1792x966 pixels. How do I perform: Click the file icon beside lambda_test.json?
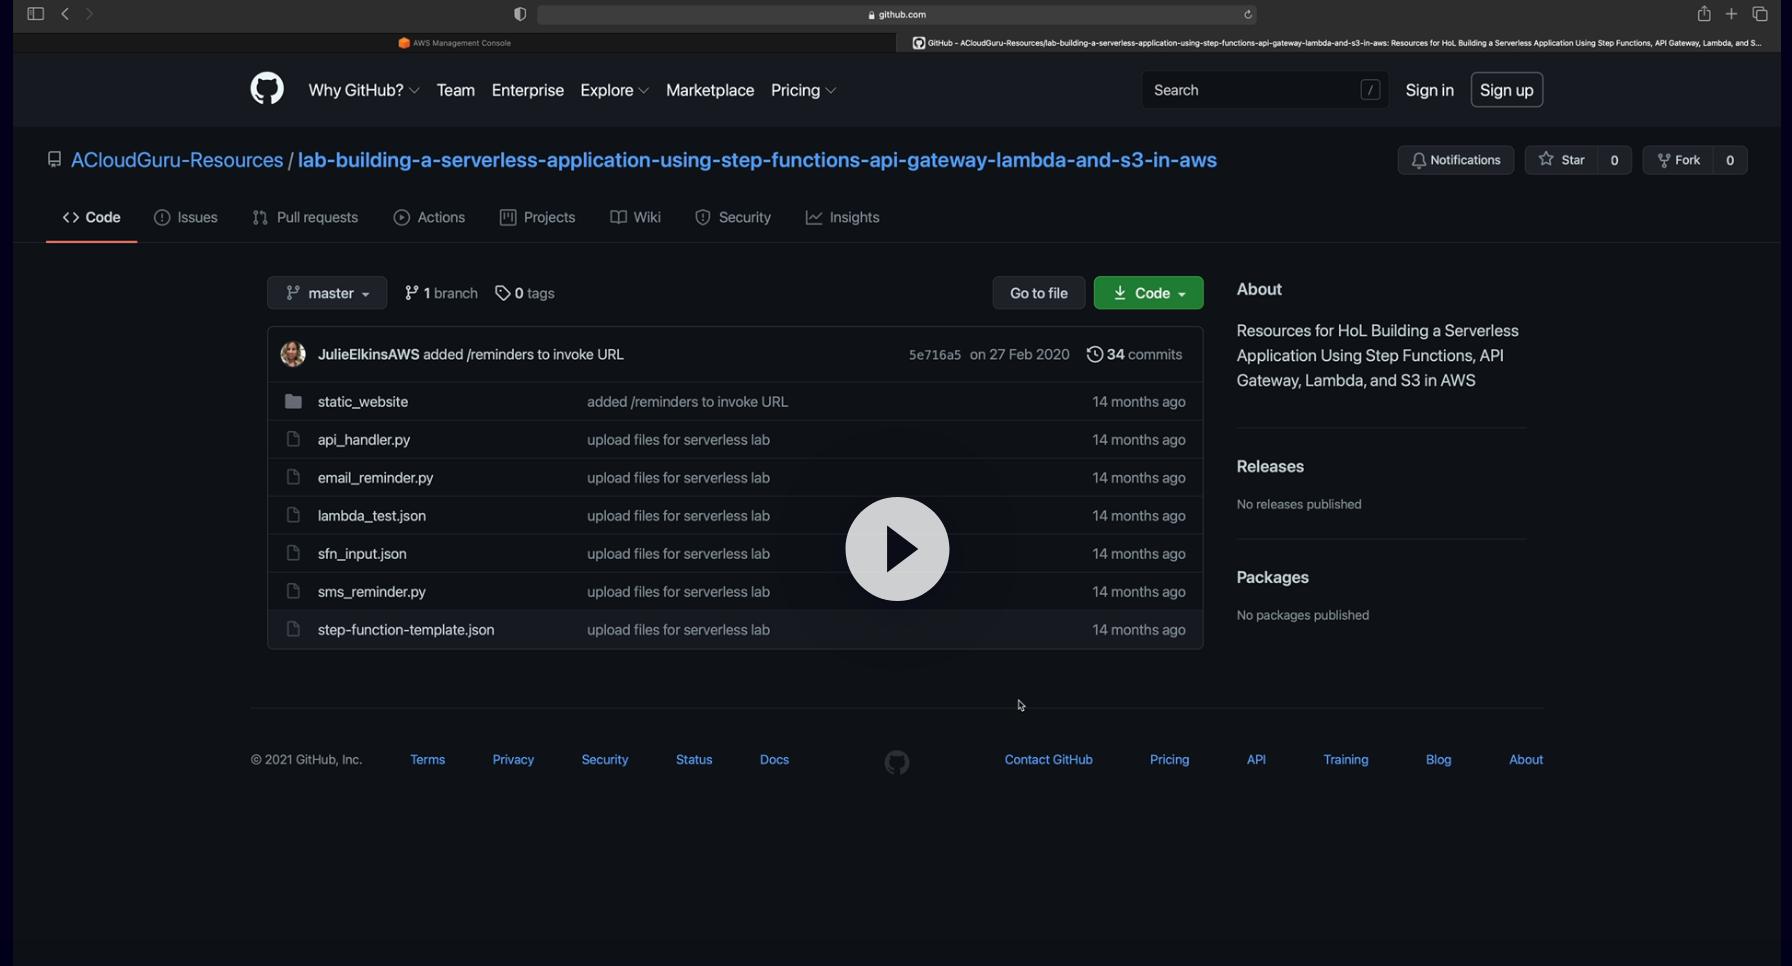coord(293,515)
